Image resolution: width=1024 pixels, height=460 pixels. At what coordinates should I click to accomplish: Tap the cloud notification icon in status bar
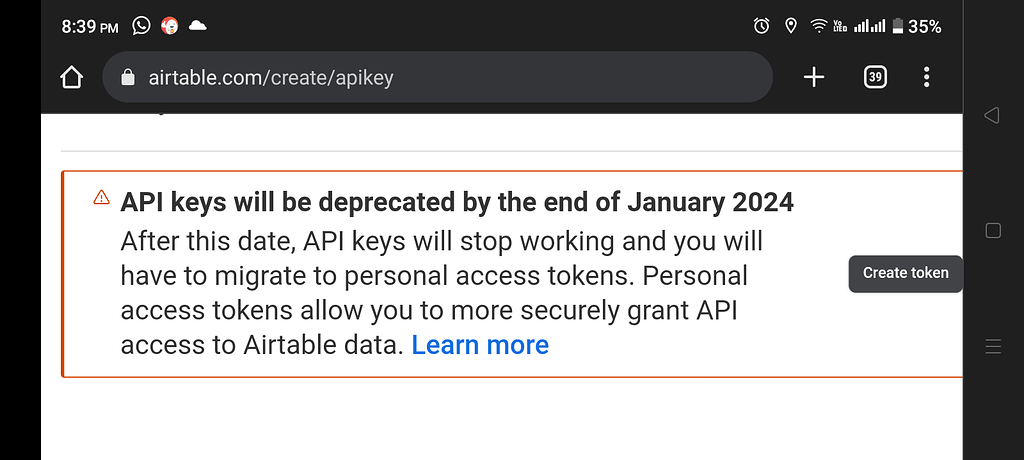(x=197, y=26)
